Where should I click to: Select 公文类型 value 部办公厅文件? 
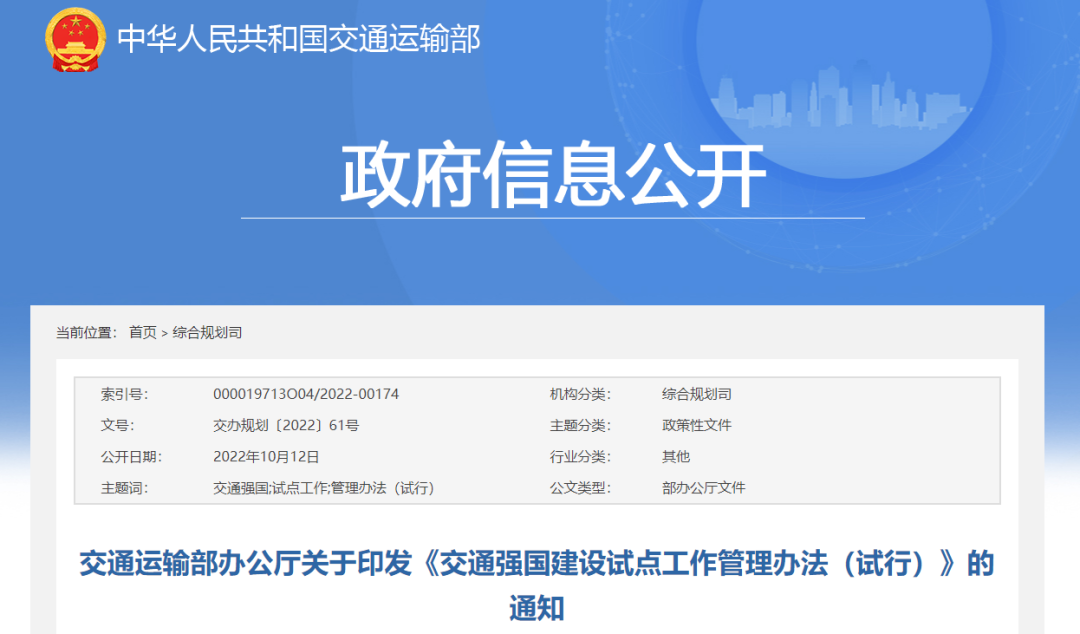pos(703,488)
